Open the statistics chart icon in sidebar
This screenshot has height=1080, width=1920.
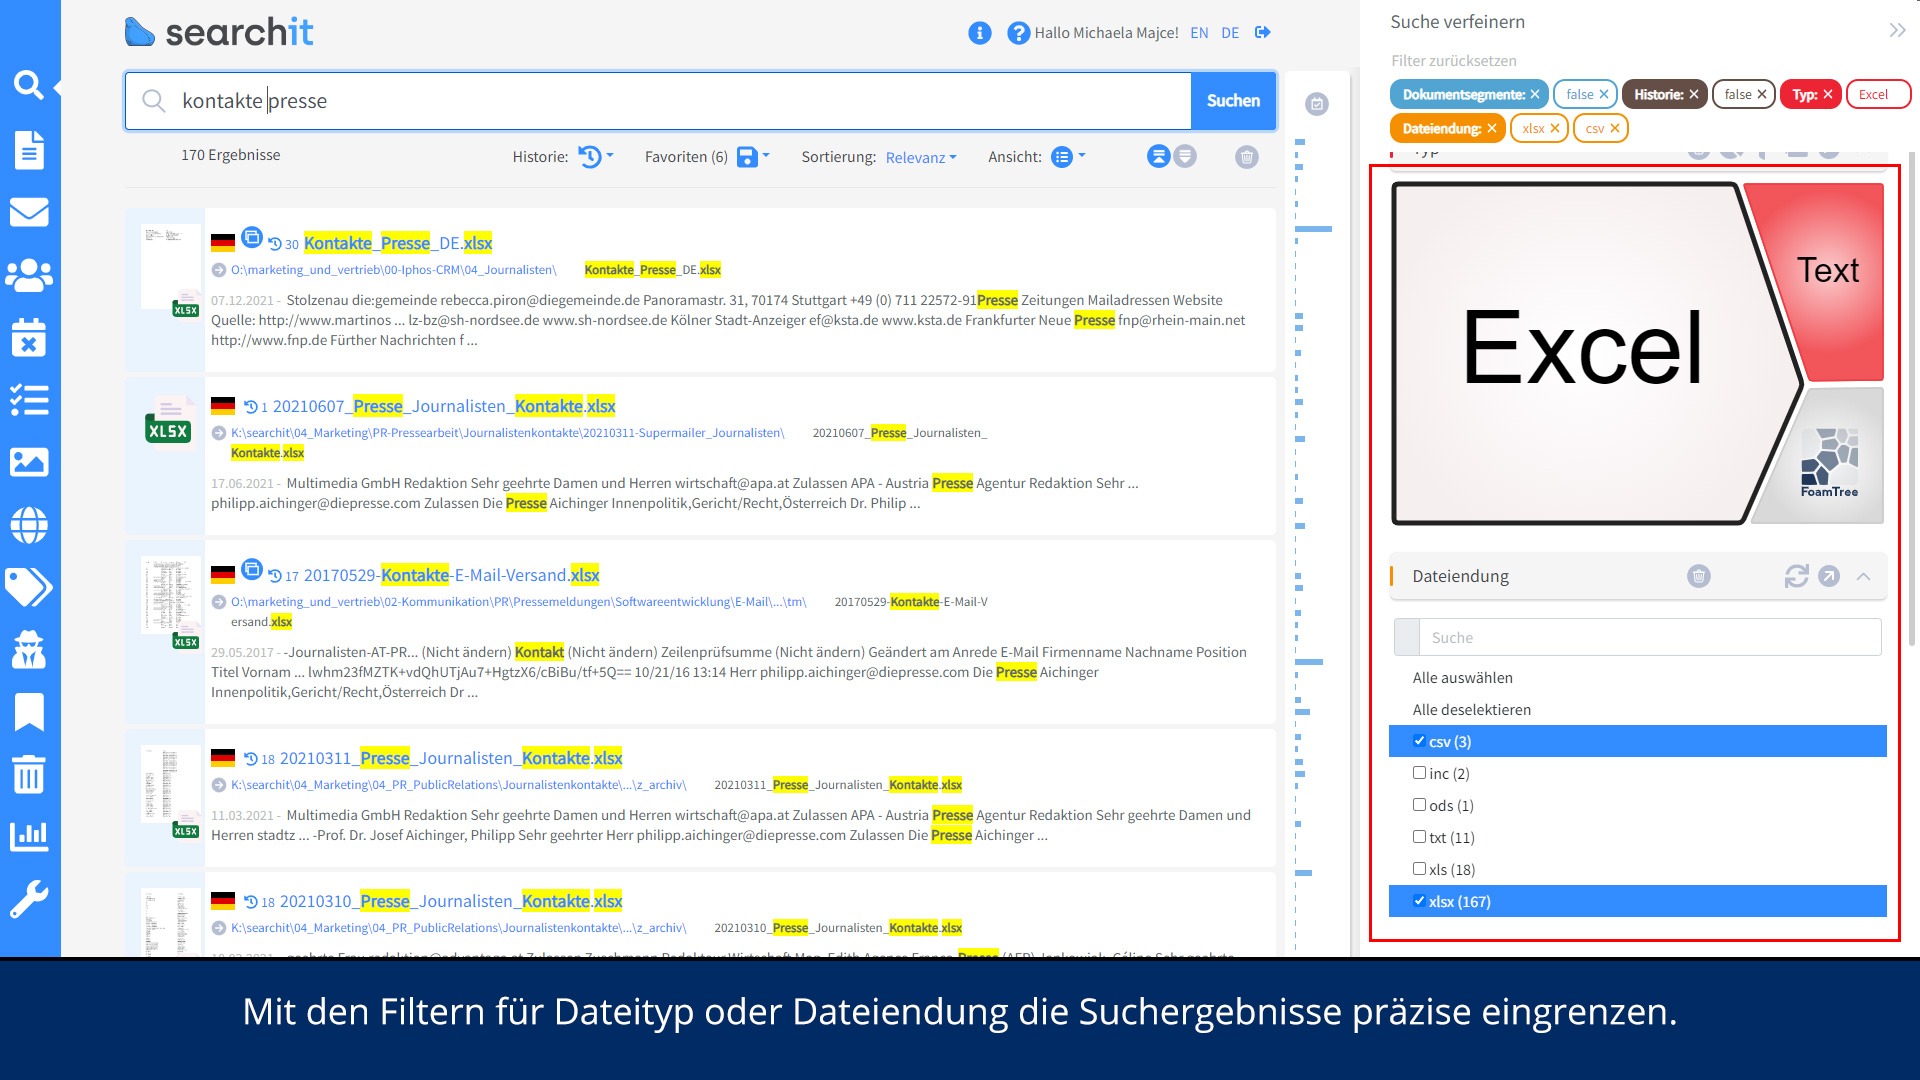tap(29, 836)
